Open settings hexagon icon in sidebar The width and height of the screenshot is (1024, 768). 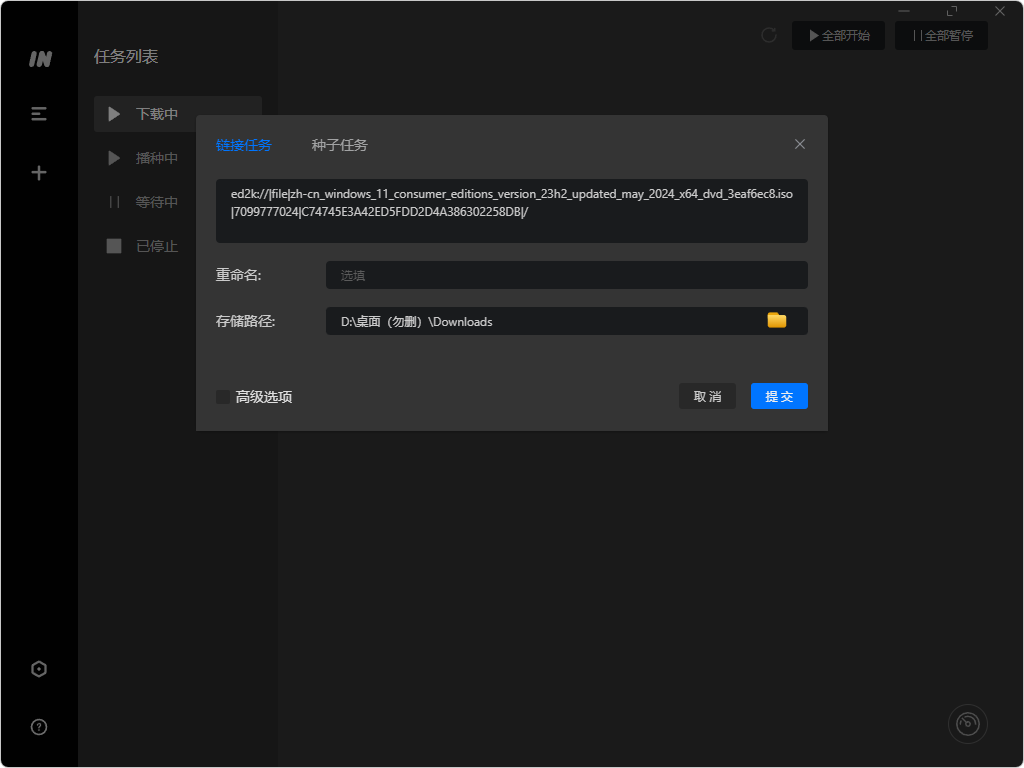pos(39,669)
